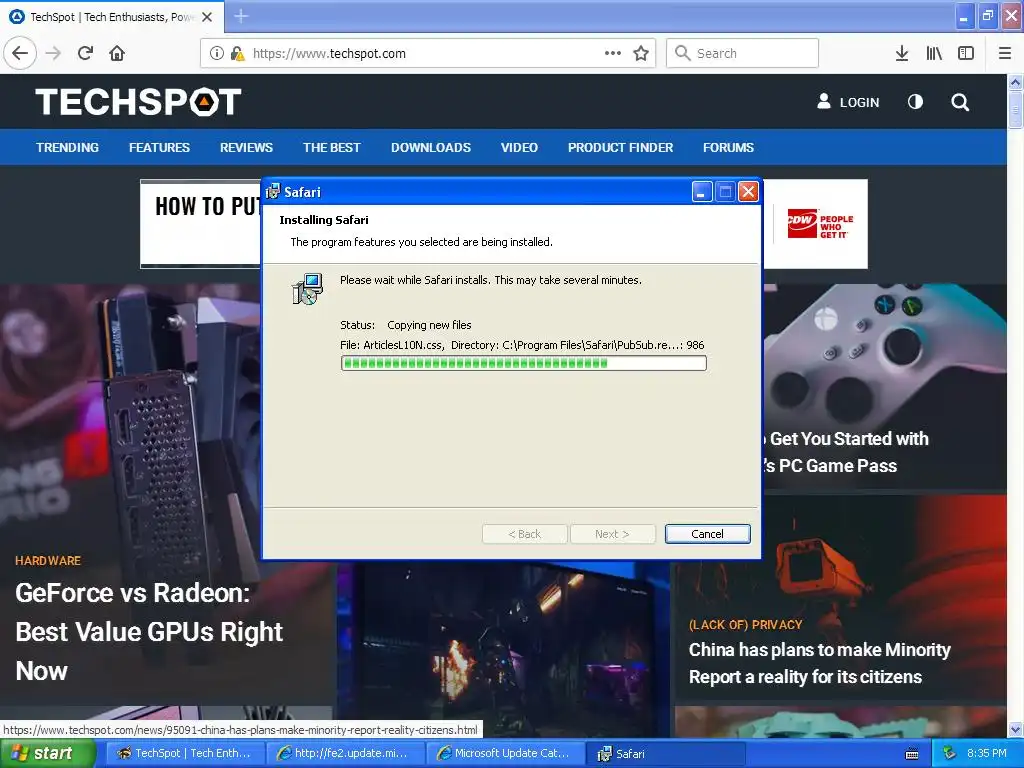This screenshot has height=768, width=1024.
Task: Open China Minority Report article headline
Action: point(820,663)
